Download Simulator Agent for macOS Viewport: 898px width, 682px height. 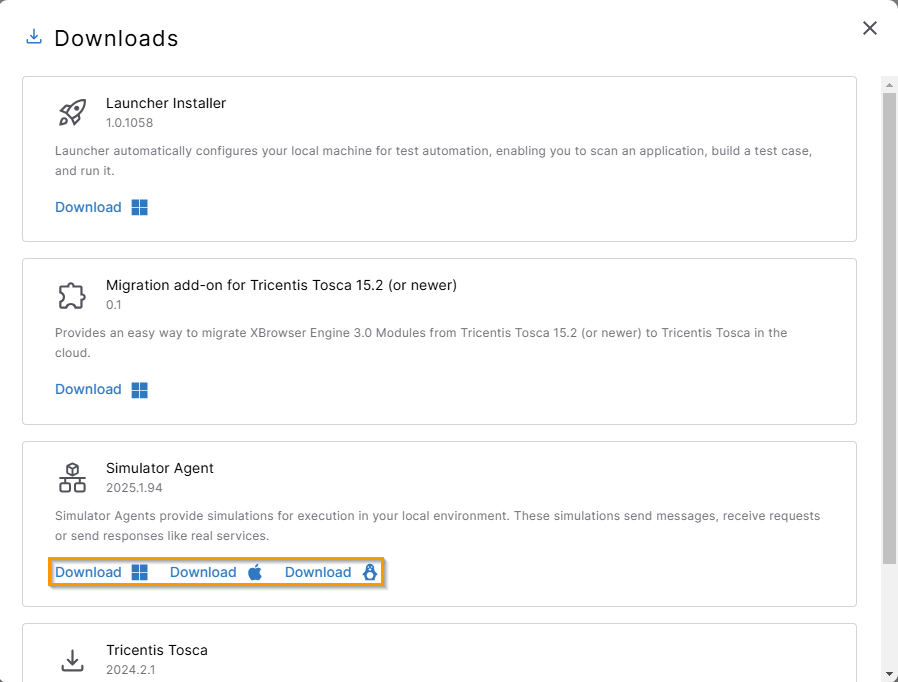coord(203,572)
